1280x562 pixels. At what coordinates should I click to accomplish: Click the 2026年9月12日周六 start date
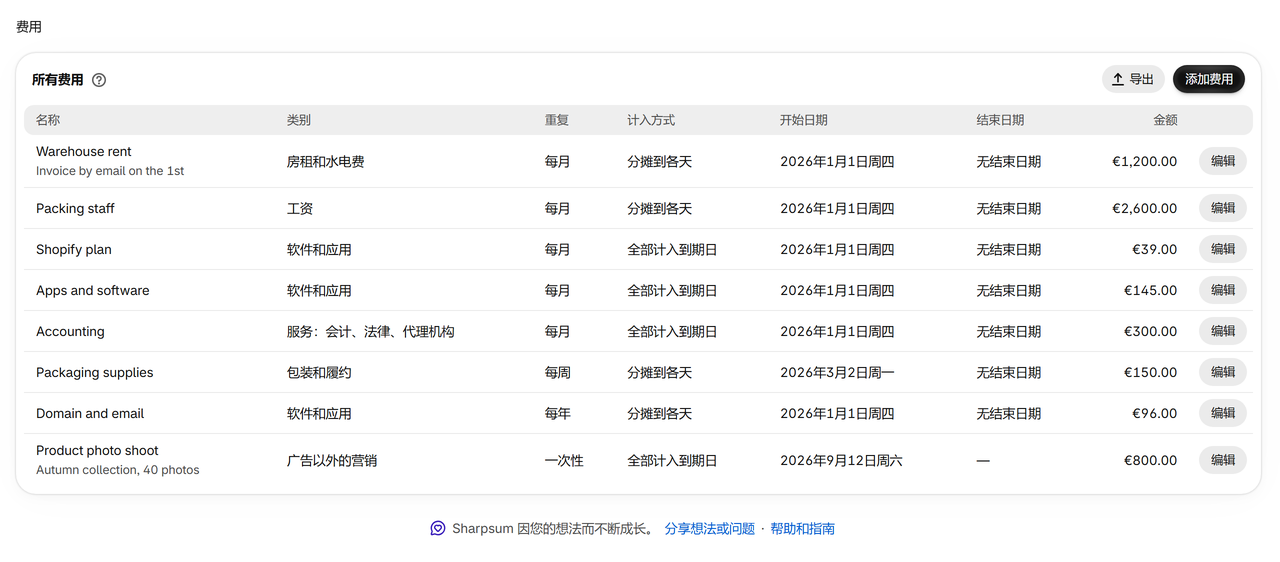point(841,461)
